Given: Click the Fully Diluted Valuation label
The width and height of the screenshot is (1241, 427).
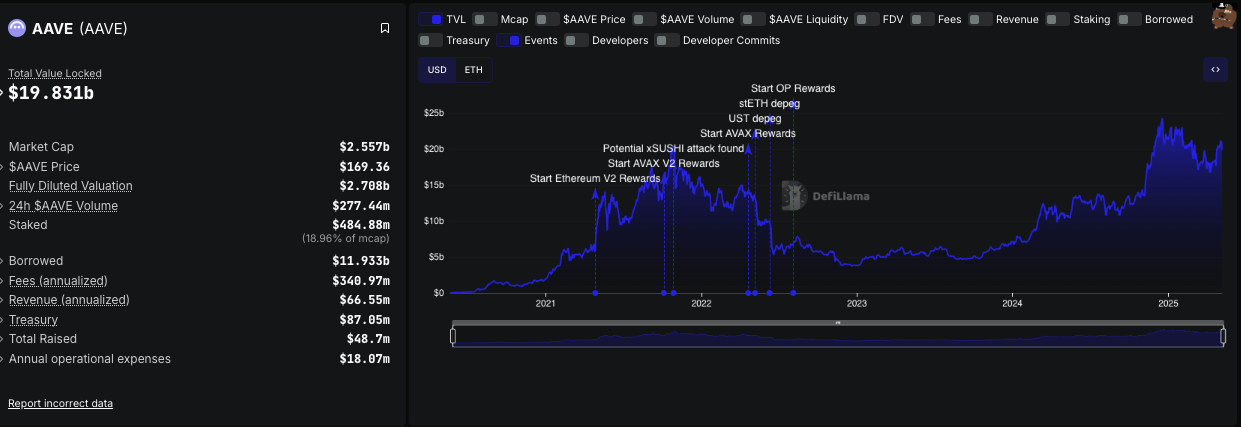Looking at the screenshot, I should pos(70,186).
